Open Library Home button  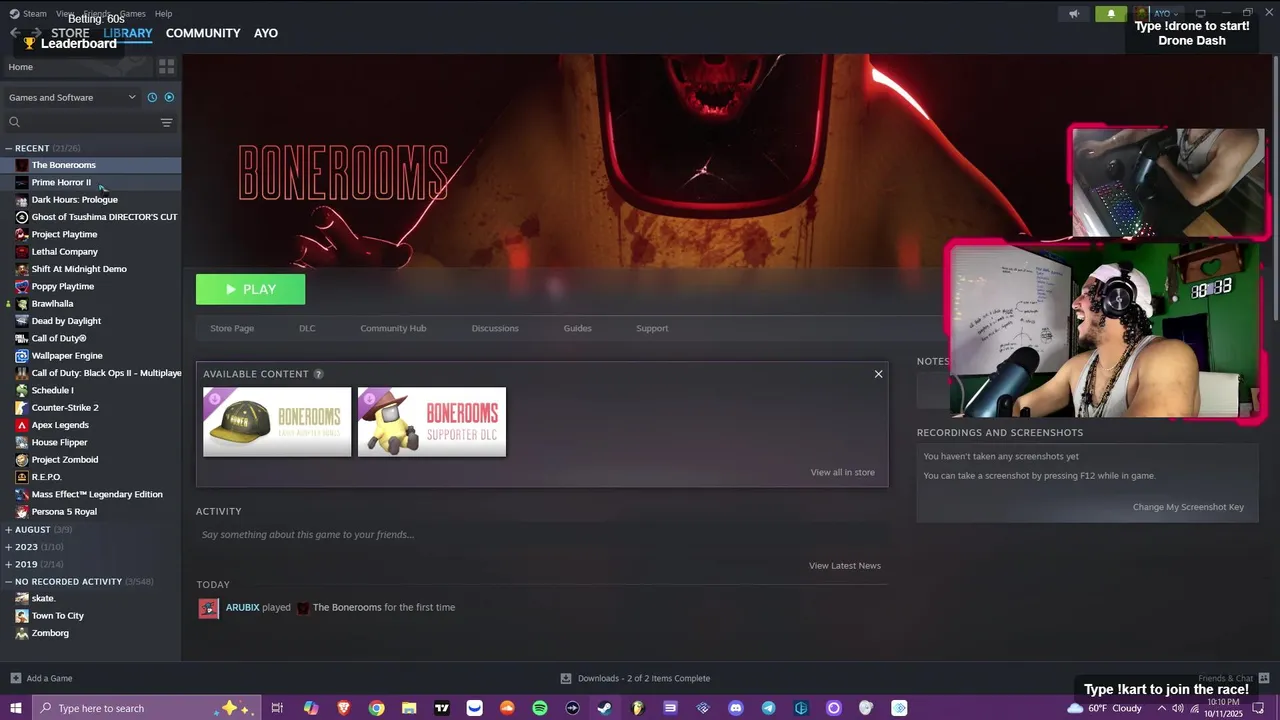pos(78,67)
